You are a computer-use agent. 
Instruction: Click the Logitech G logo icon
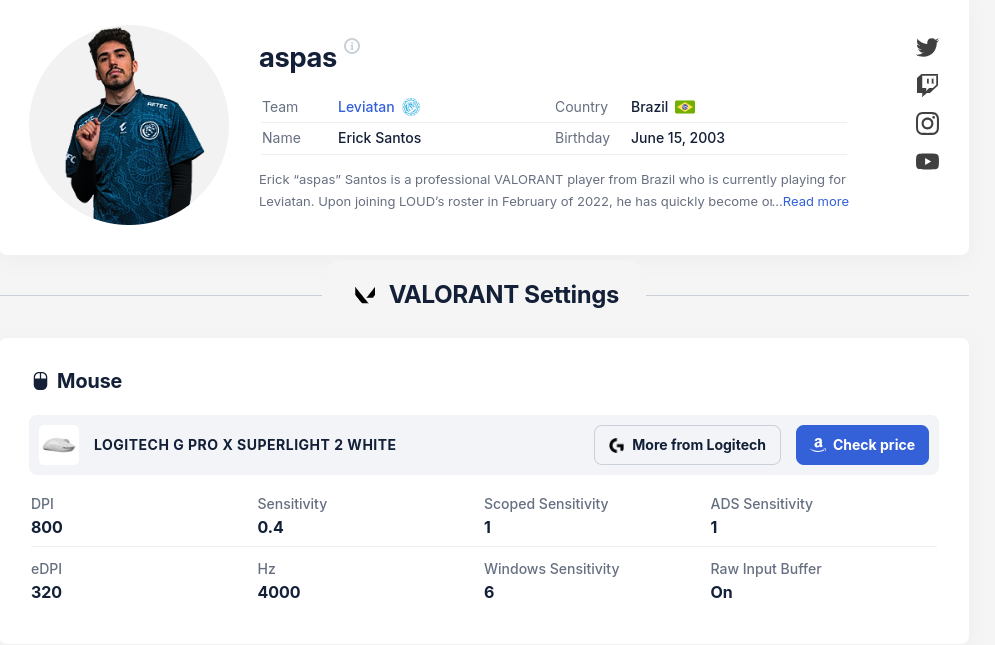pyautogui.click(x=616, y=445)
